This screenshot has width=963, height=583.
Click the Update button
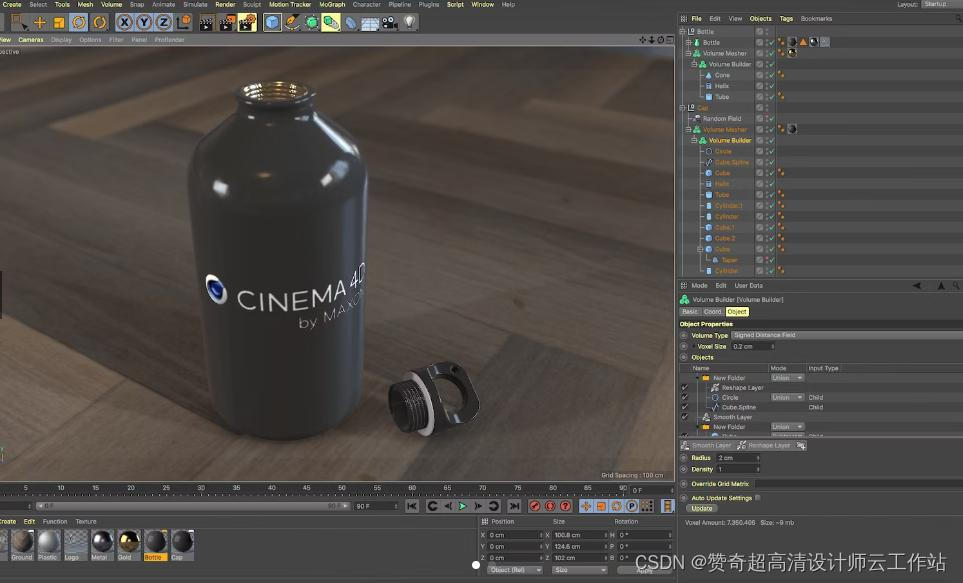pyautogui.click(x=701, y=508)
